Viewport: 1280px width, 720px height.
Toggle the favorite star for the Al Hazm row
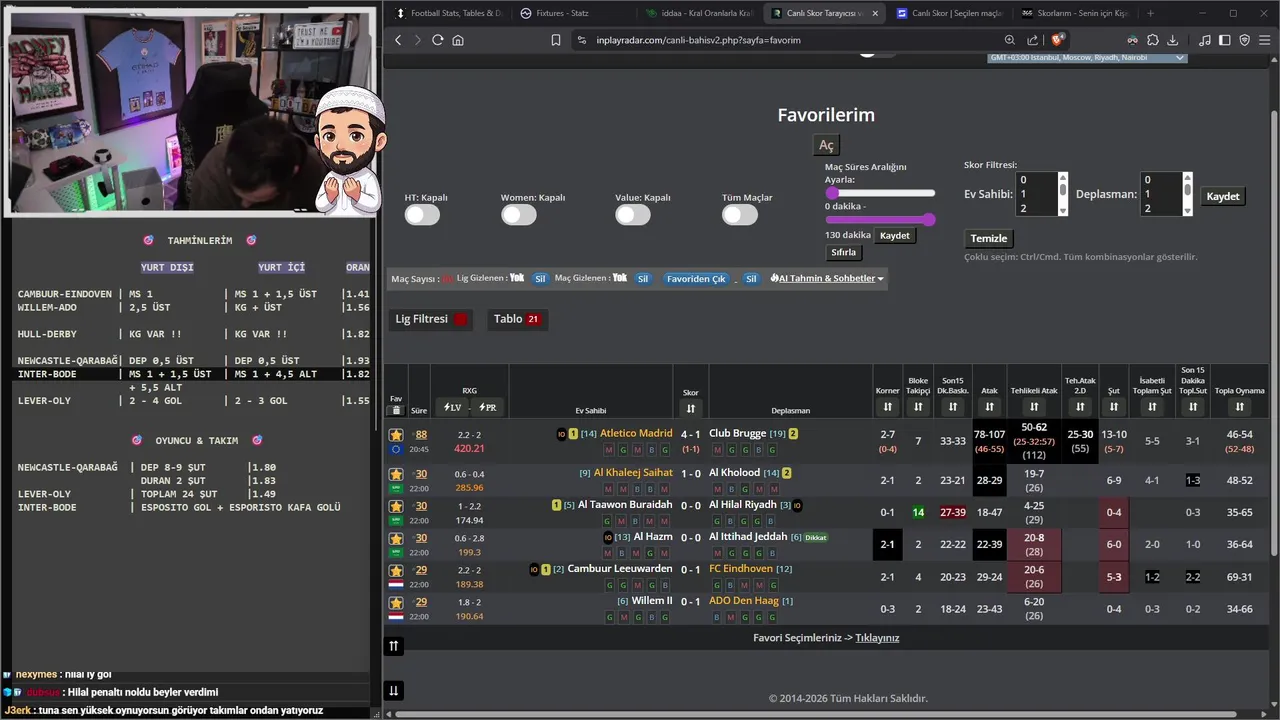[x=396, y=538]
